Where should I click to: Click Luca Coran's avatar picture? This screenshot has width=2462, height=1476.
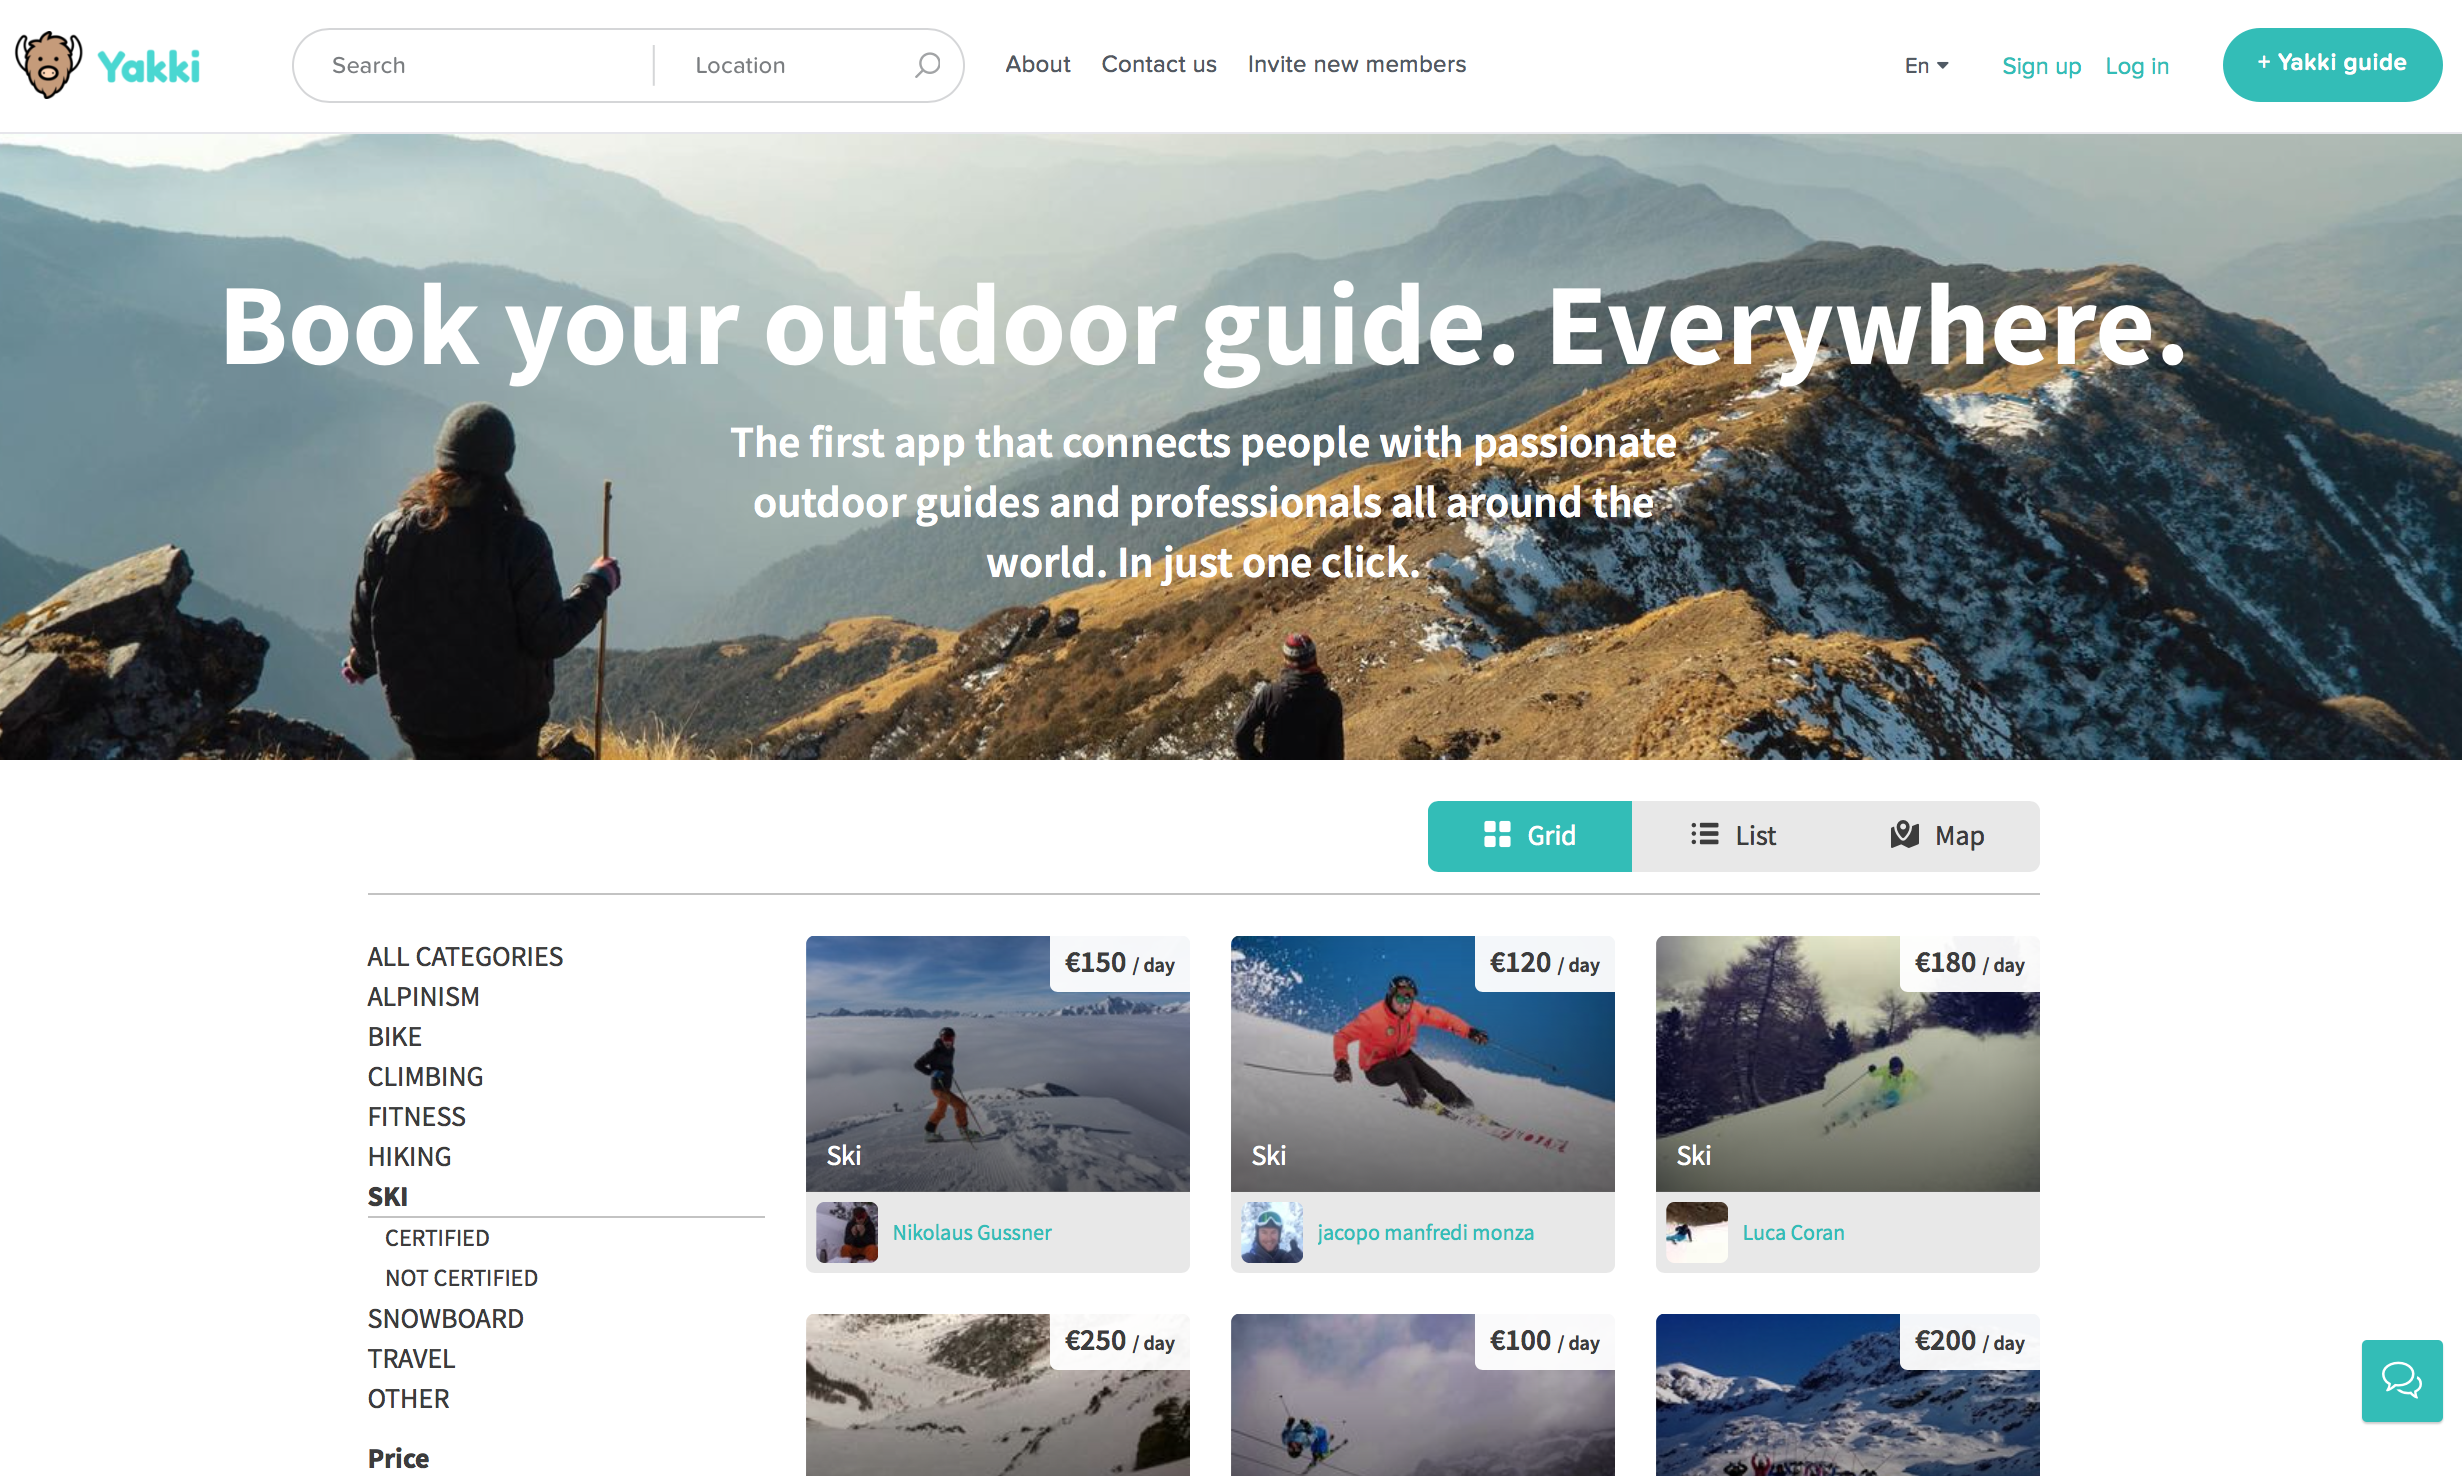(1697, 1232)
